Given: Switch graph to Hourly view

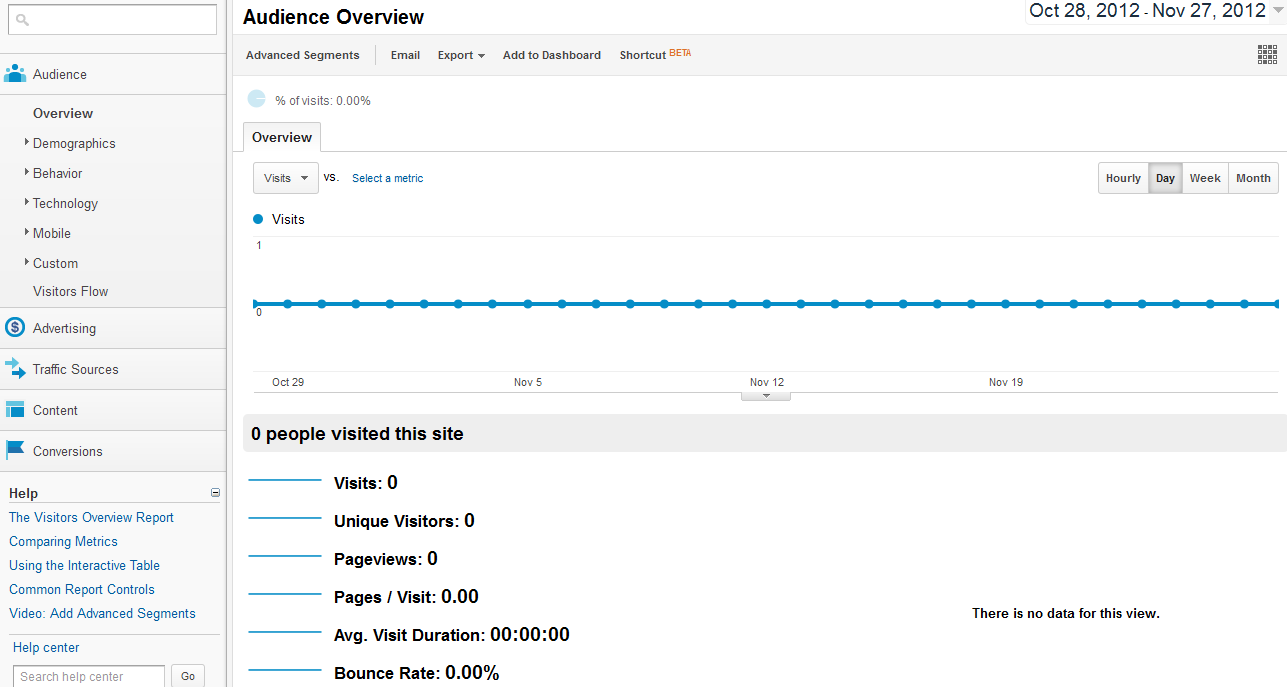Looking at the screenshot, I should pyautogui.click(x=1123, y=178).
